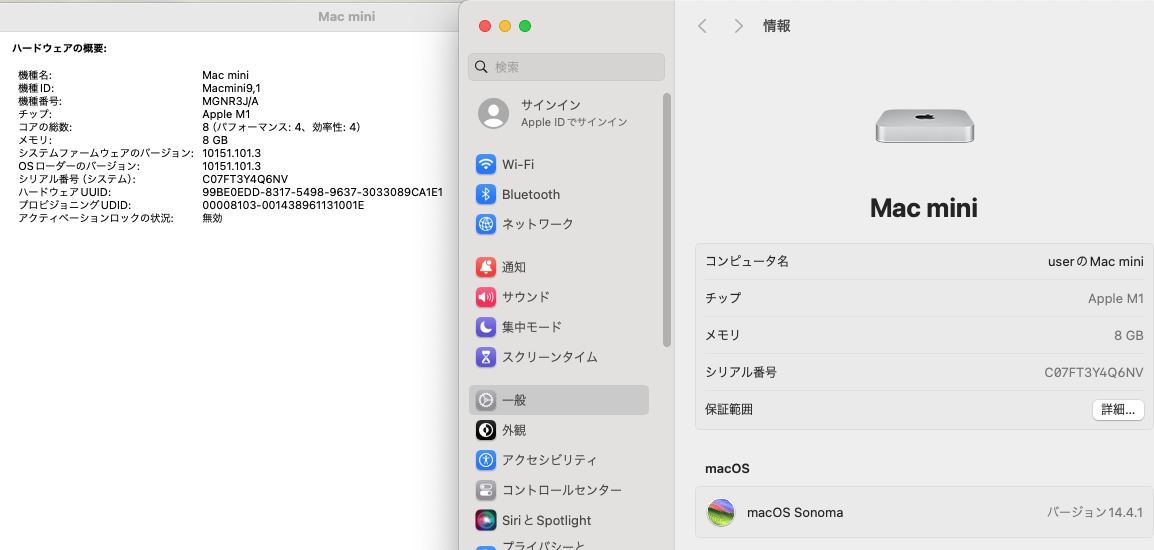Click 機種名 Mac mini value in report
The width and height of the screenshot is (1154, 550).
[x=225, y=75]
